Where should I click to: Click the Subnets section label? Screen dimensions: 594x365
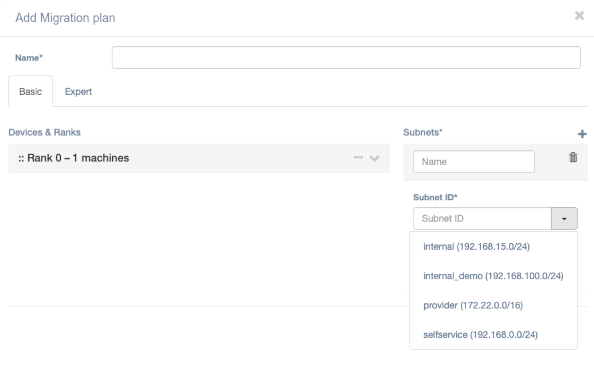[x=423, y=133]
